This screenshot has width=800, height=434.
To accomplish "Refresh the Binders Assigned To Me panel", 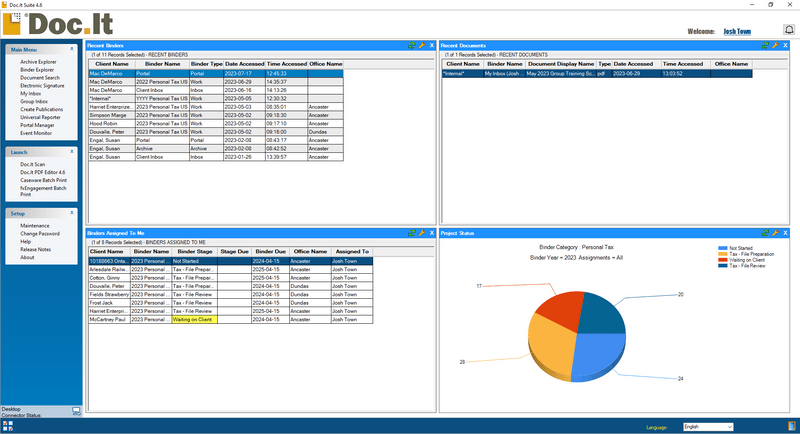I will pos(412,233).
